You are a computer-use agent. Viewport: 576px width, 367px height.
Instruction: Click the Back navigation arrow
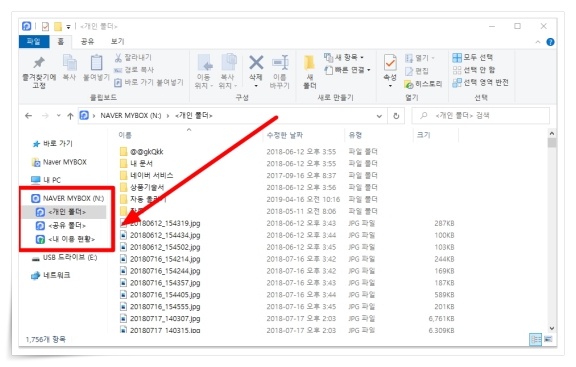pos(28,116)
